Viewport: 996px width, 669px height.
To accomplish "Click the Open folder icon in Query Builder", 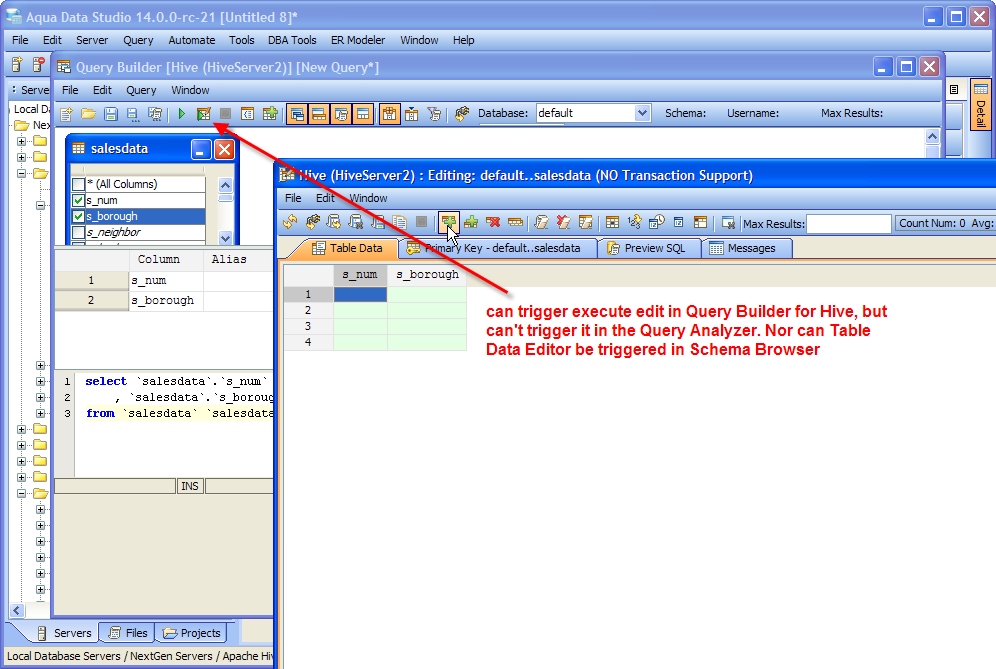I will pos(88,114).
